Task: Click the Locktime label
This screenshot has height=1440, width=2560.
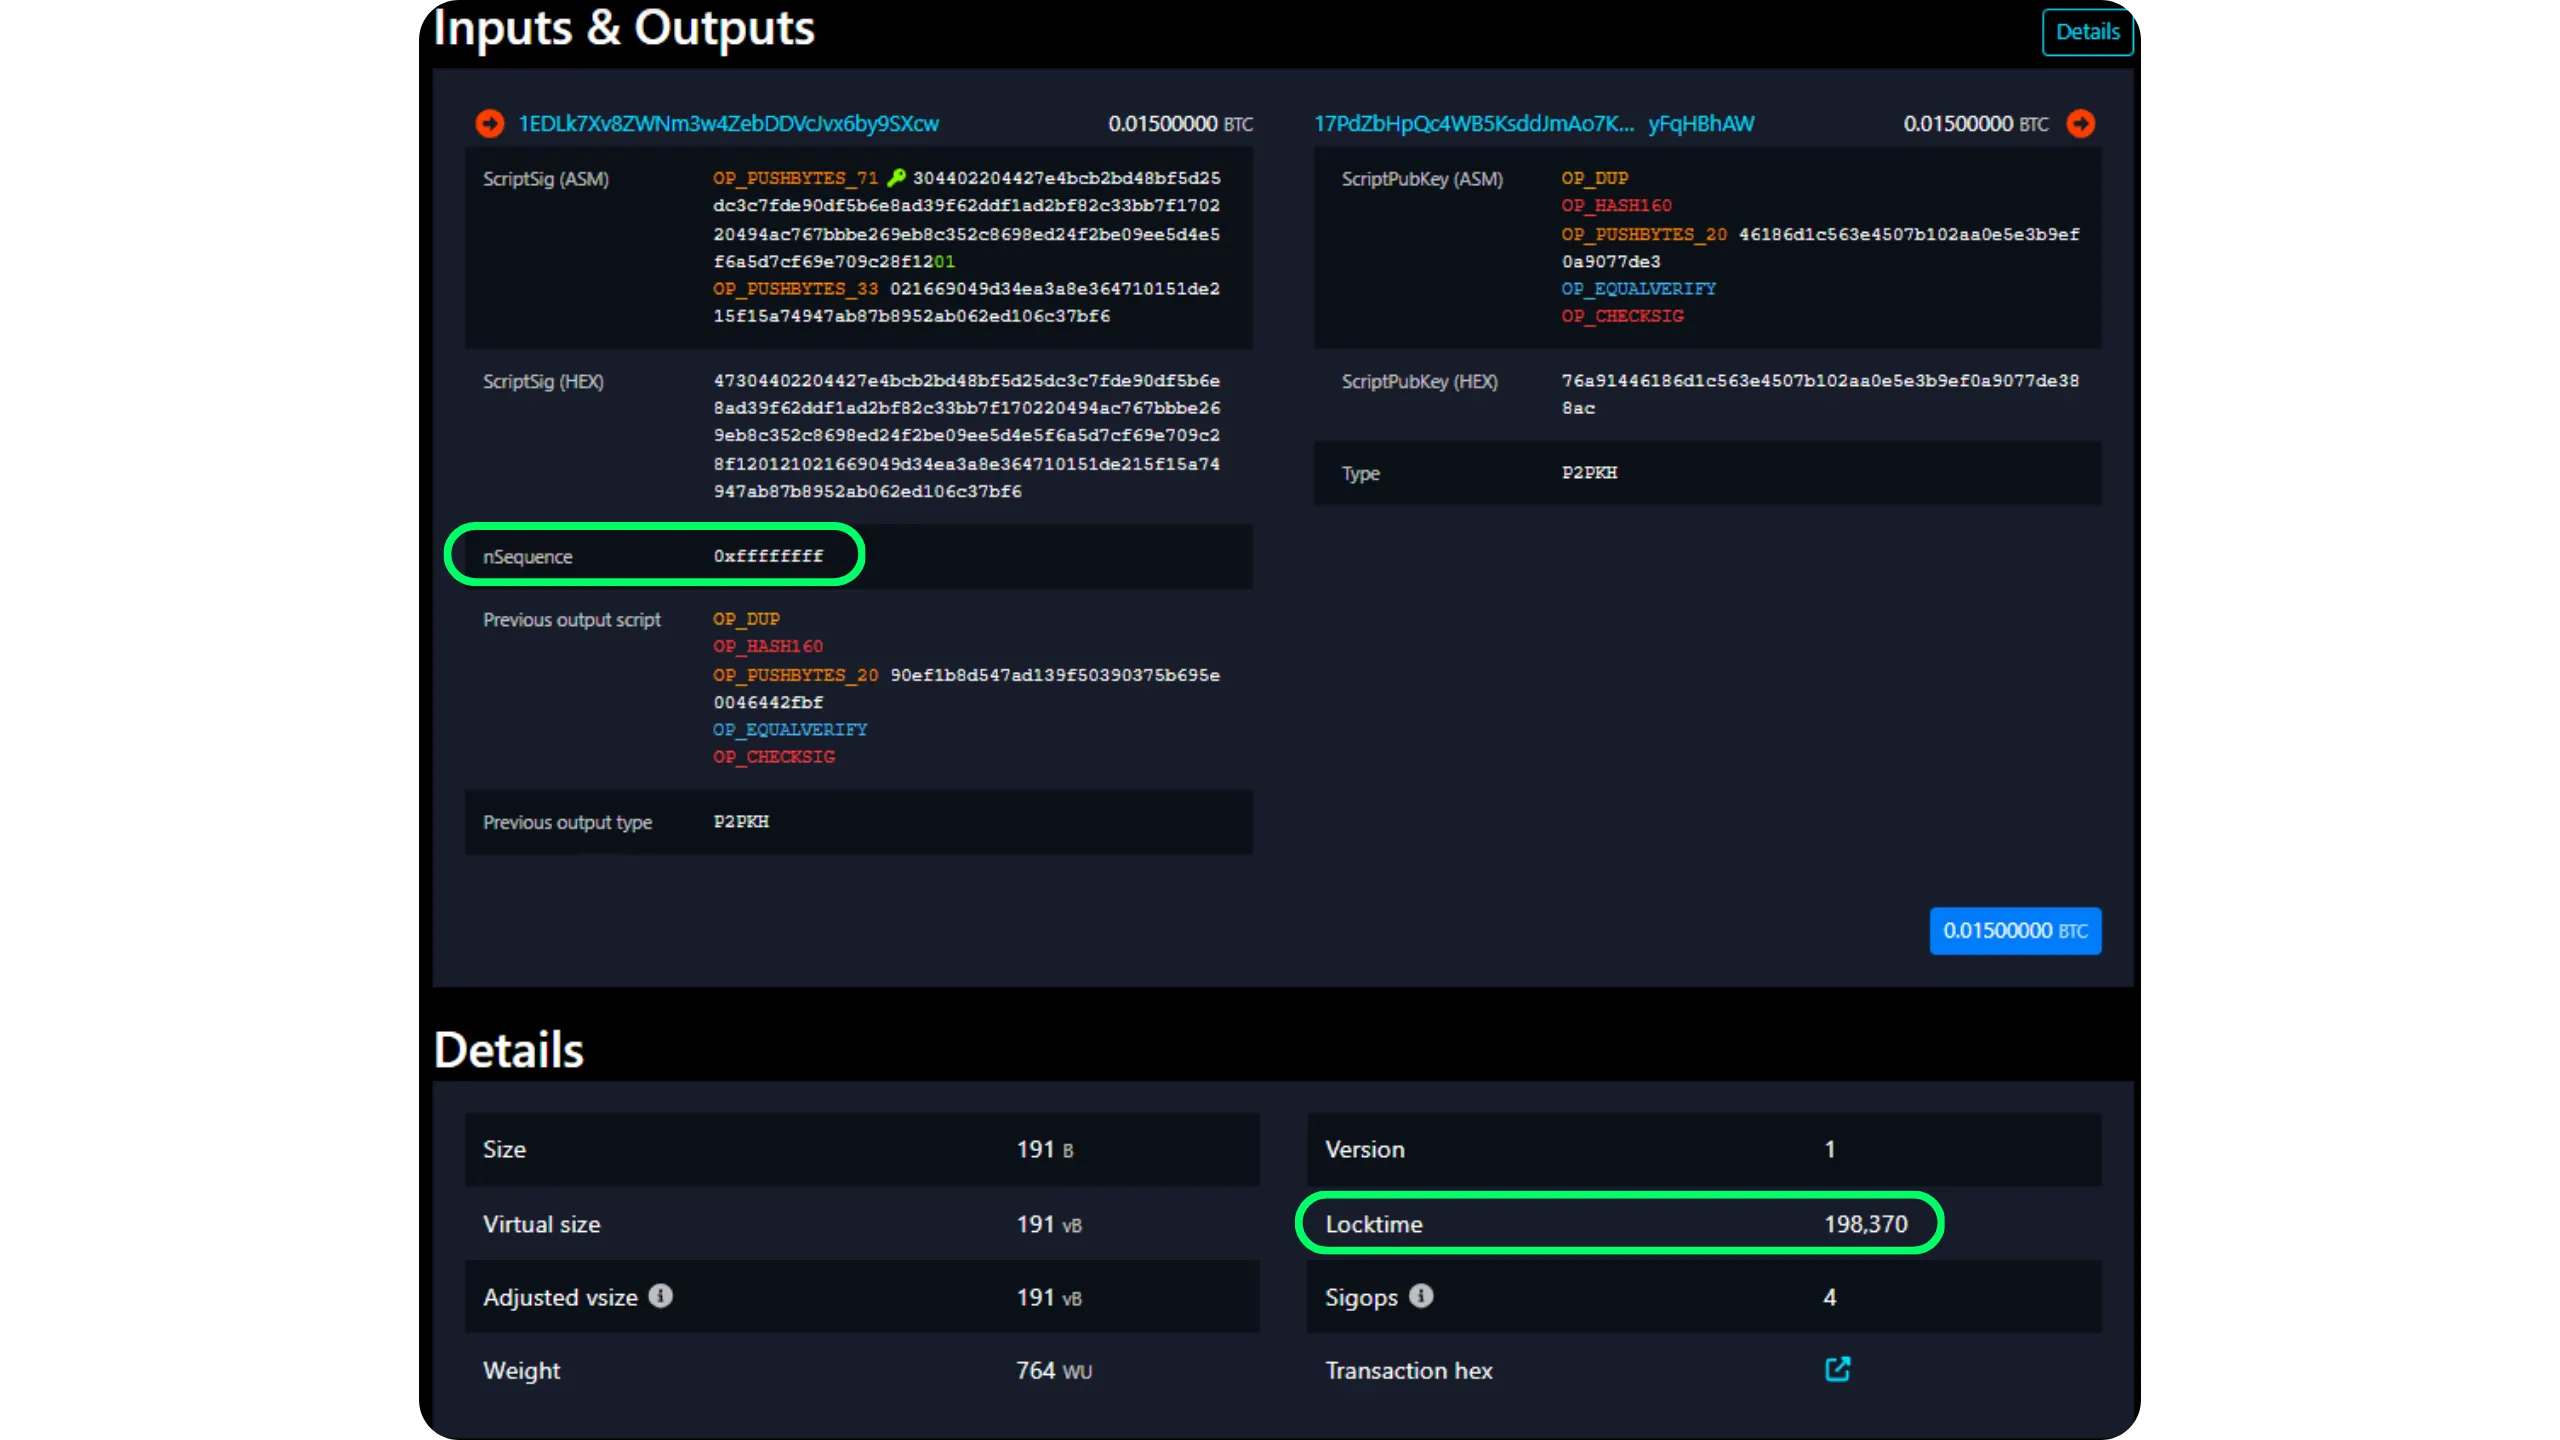Action: [x=1374, y=1224]
